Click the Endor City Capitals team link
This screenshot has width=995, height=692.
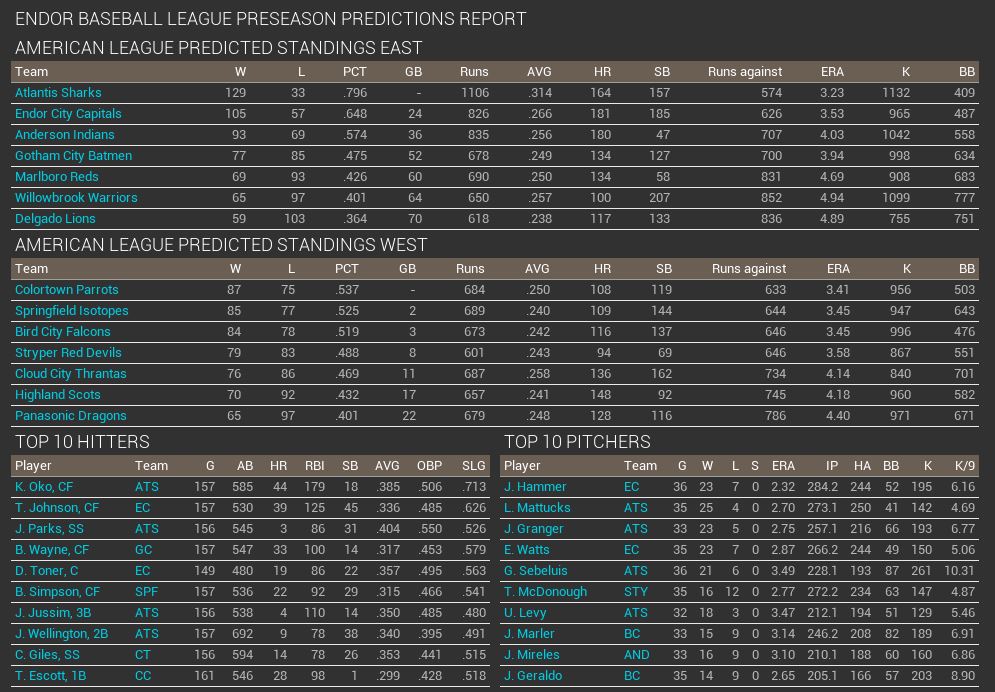pos(68,113)
